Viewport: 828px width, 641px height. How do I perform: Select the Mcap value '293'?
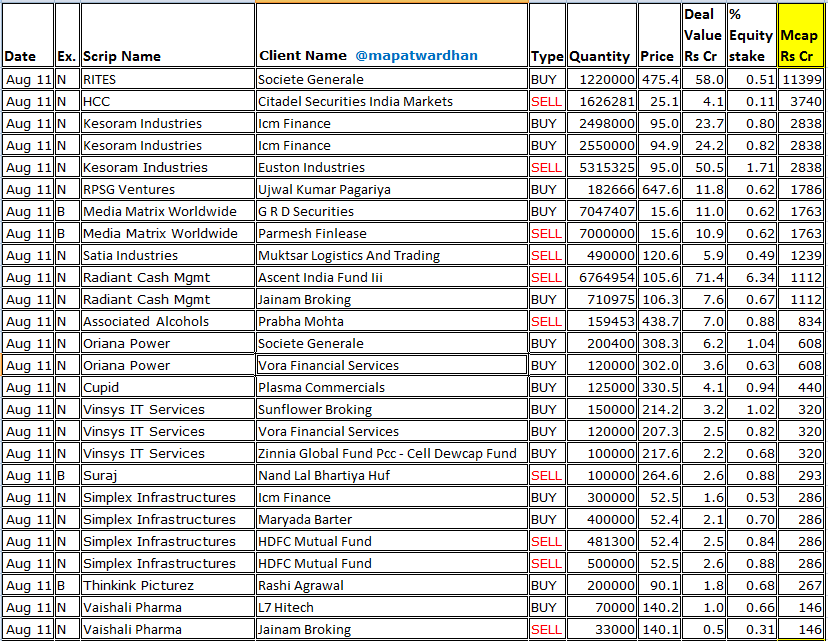[801, 476]
